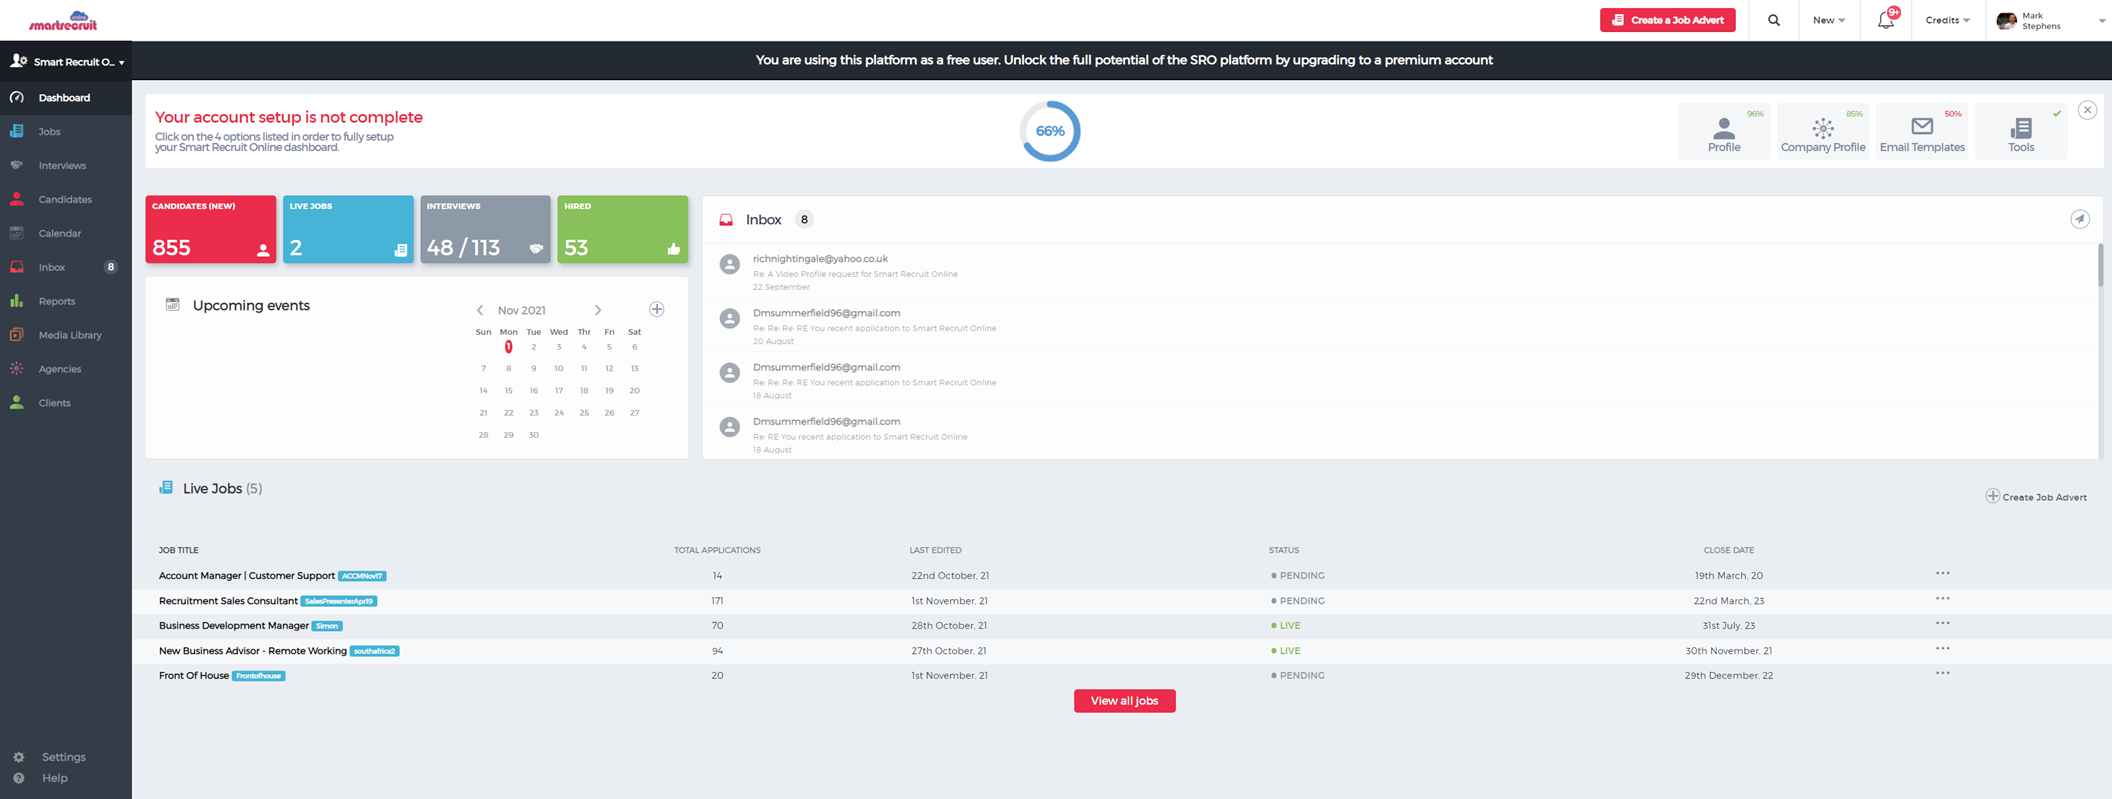Open row options for Recruitment Sales Consultant
The image size is (2112, 799).
(1942, 599)
